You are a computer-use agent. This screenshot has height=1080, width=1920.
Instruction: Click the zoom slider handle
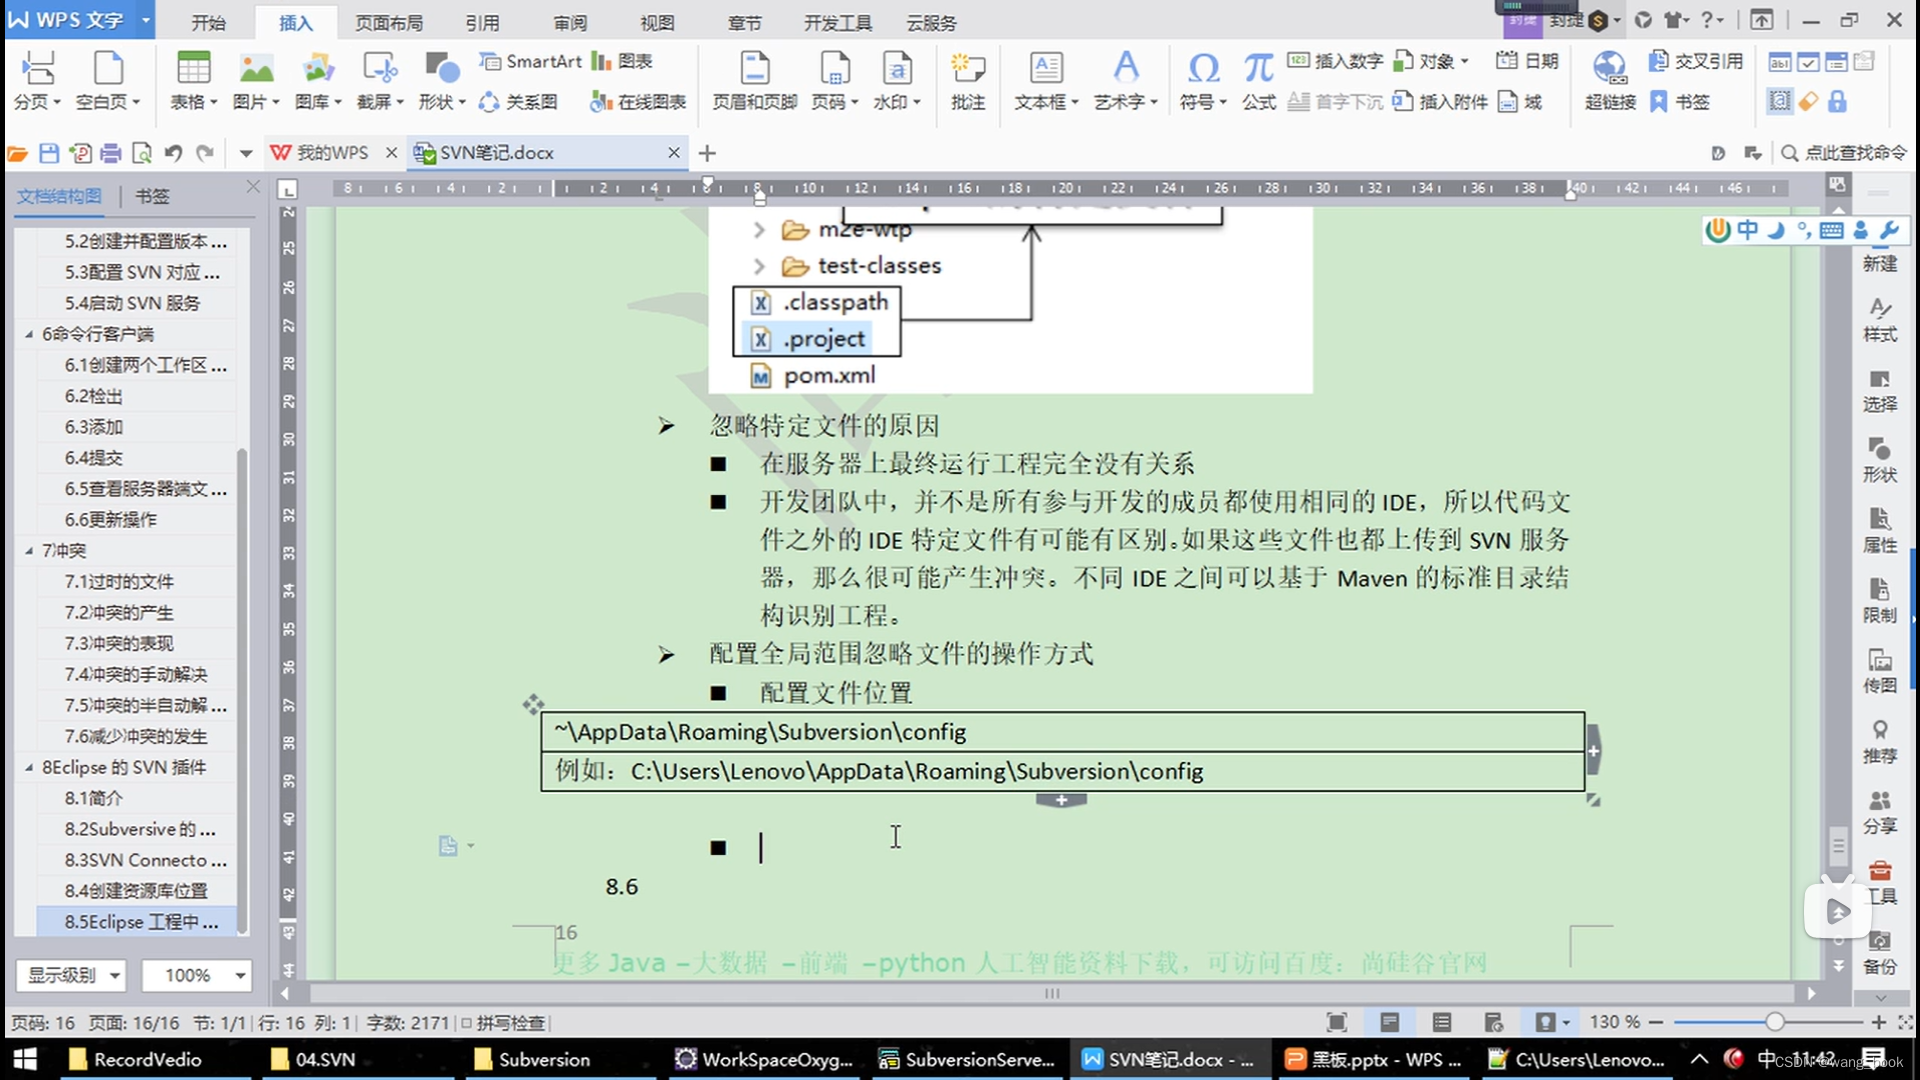point(1774,1022)
